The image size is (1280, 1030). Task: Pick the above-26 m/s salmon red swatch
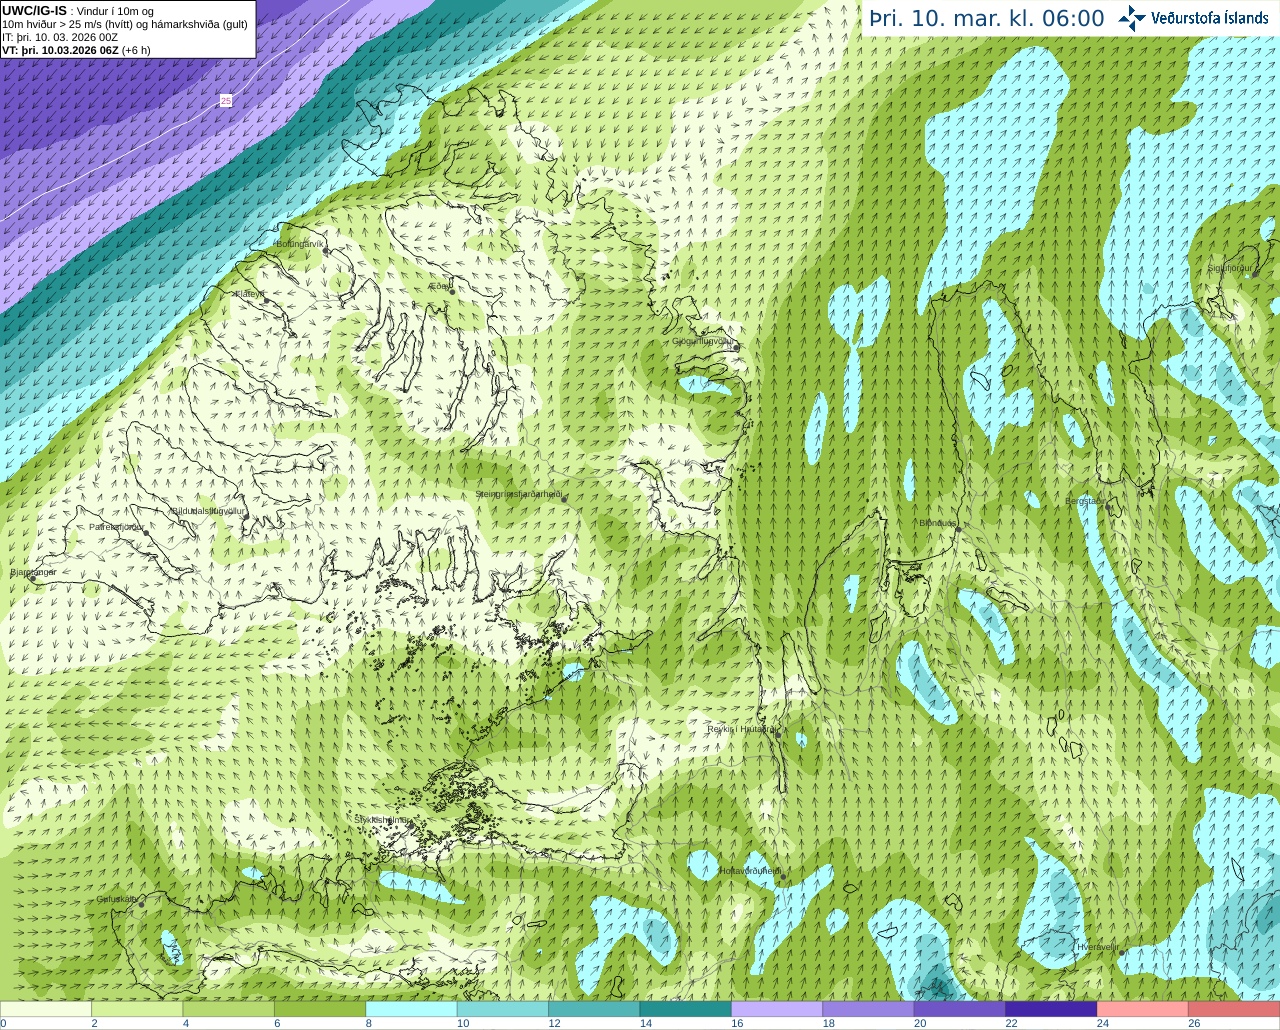point(1235,1009)
